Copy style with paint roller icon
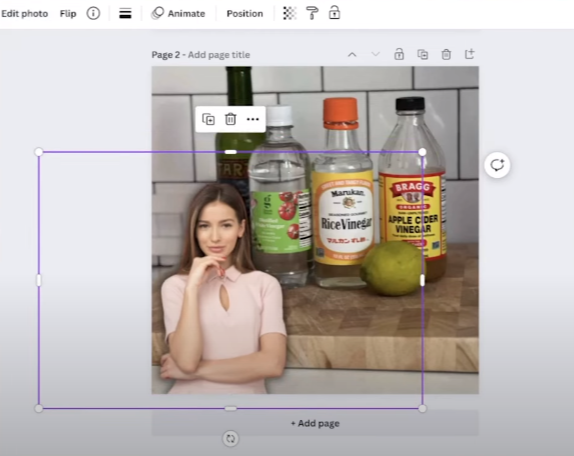 312,14
